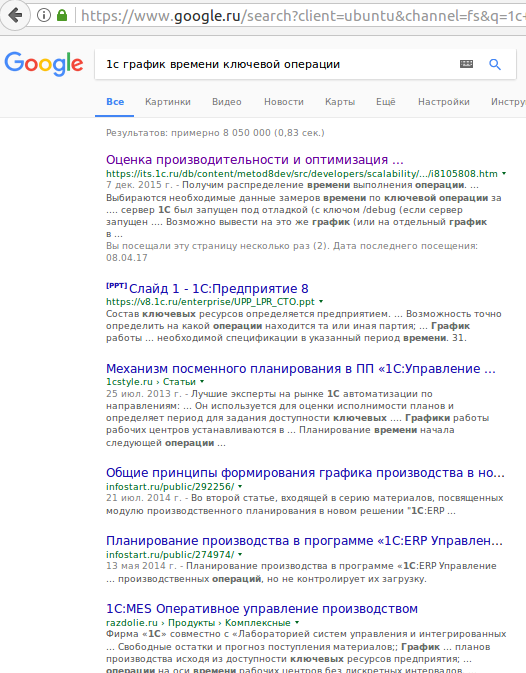The height and width of the screenshot is (673, 526).
Task: Switch to the Видео tab
Action: pos(227,102)
